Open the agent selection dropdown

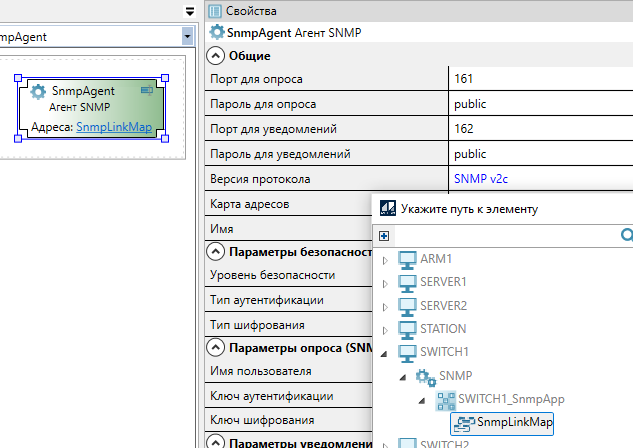187,36
